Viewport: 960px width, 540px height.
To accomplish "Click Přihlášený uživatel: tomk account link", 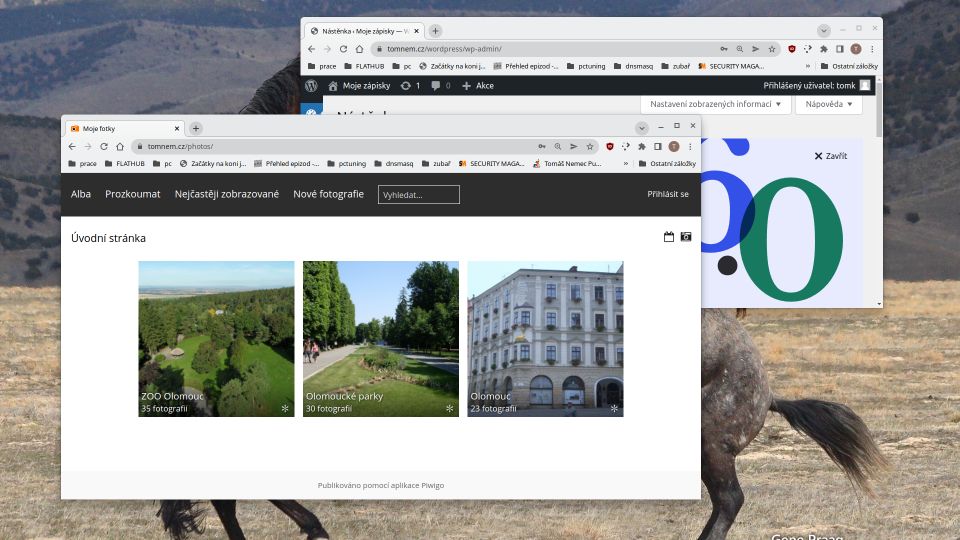I will click(817, 86).
